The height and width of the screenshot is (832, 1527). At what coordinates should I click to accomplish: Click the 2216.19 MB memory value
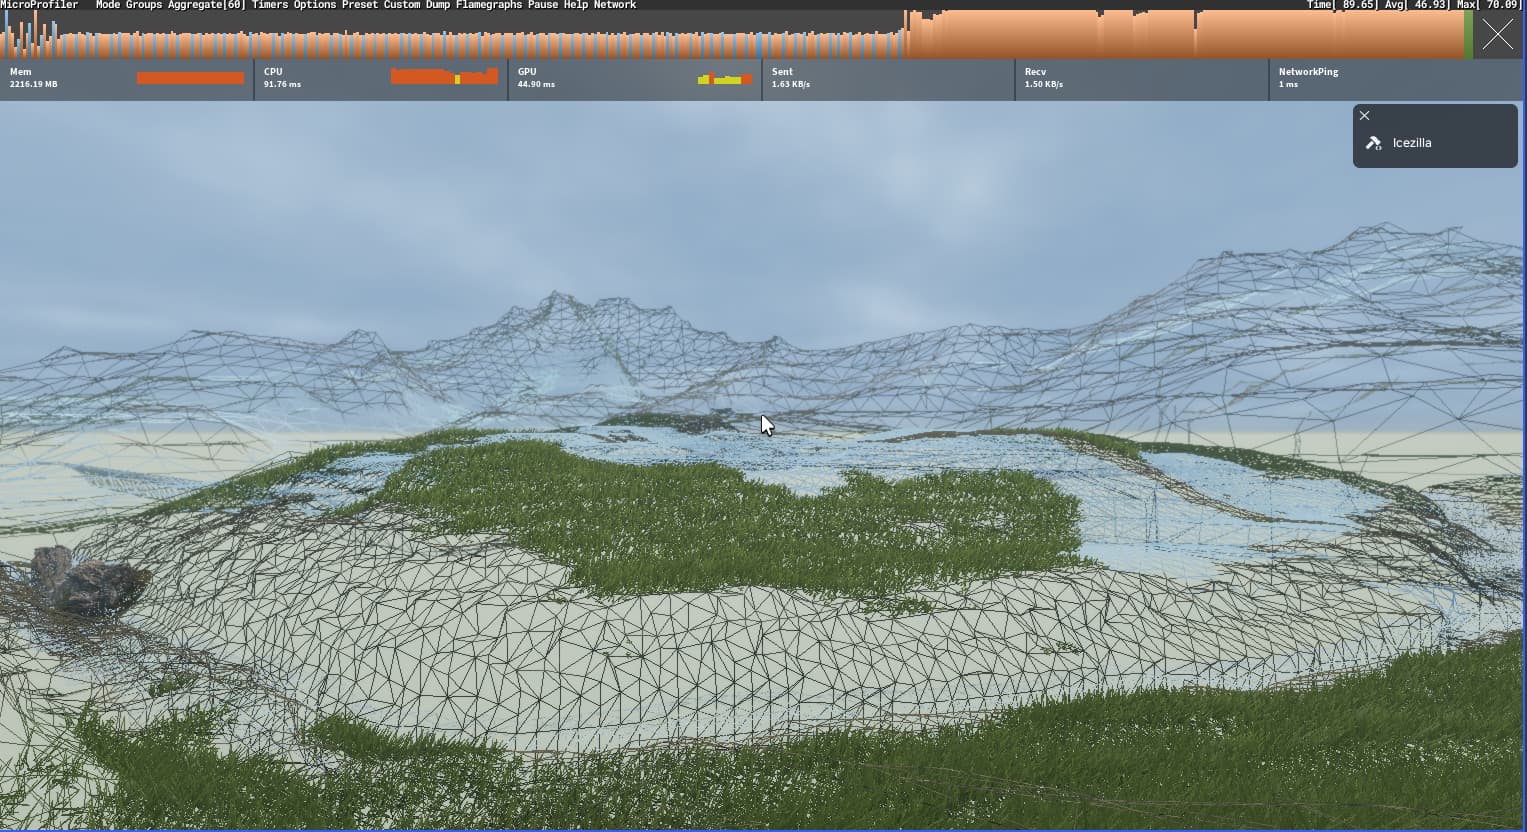(34, 85)
